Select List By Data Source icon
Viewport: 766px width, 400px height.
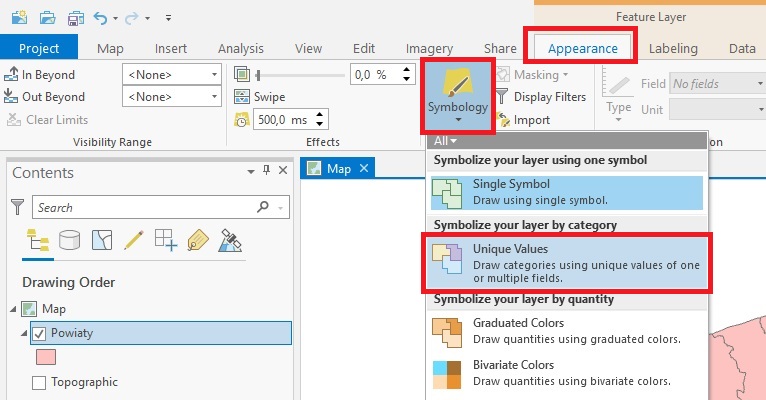click(x=69, y=240)
